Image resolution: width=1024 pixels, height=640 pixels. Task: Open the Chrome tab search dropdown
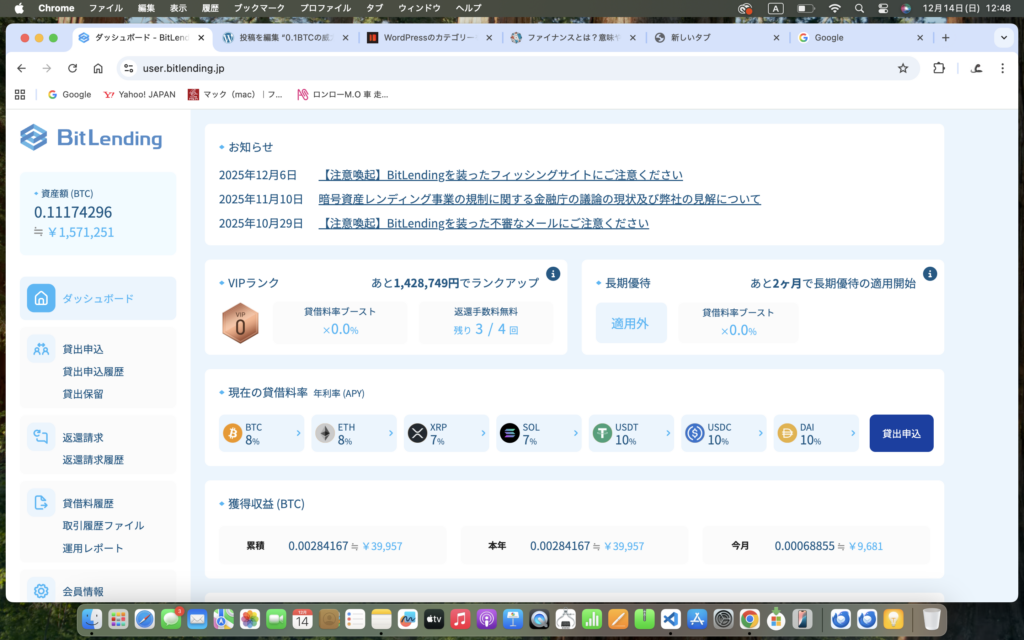coord(1003,38)
